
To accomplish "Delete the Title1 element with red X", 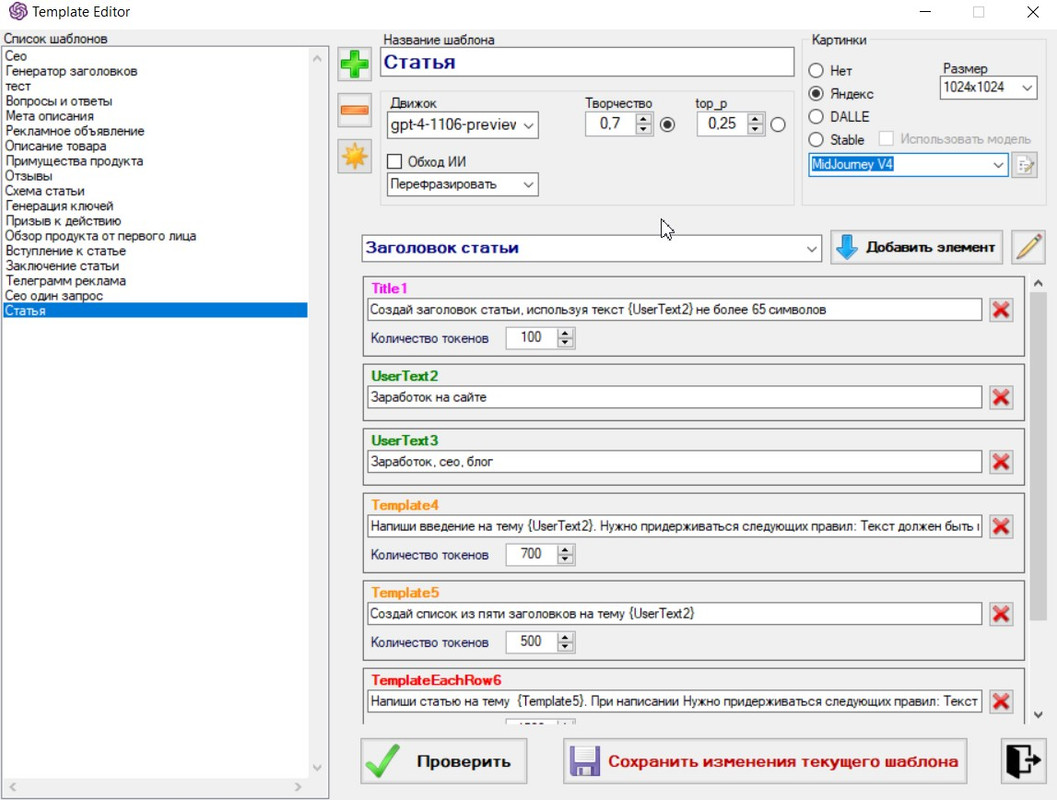I will pyautogui.click(x=1000, y=310).
